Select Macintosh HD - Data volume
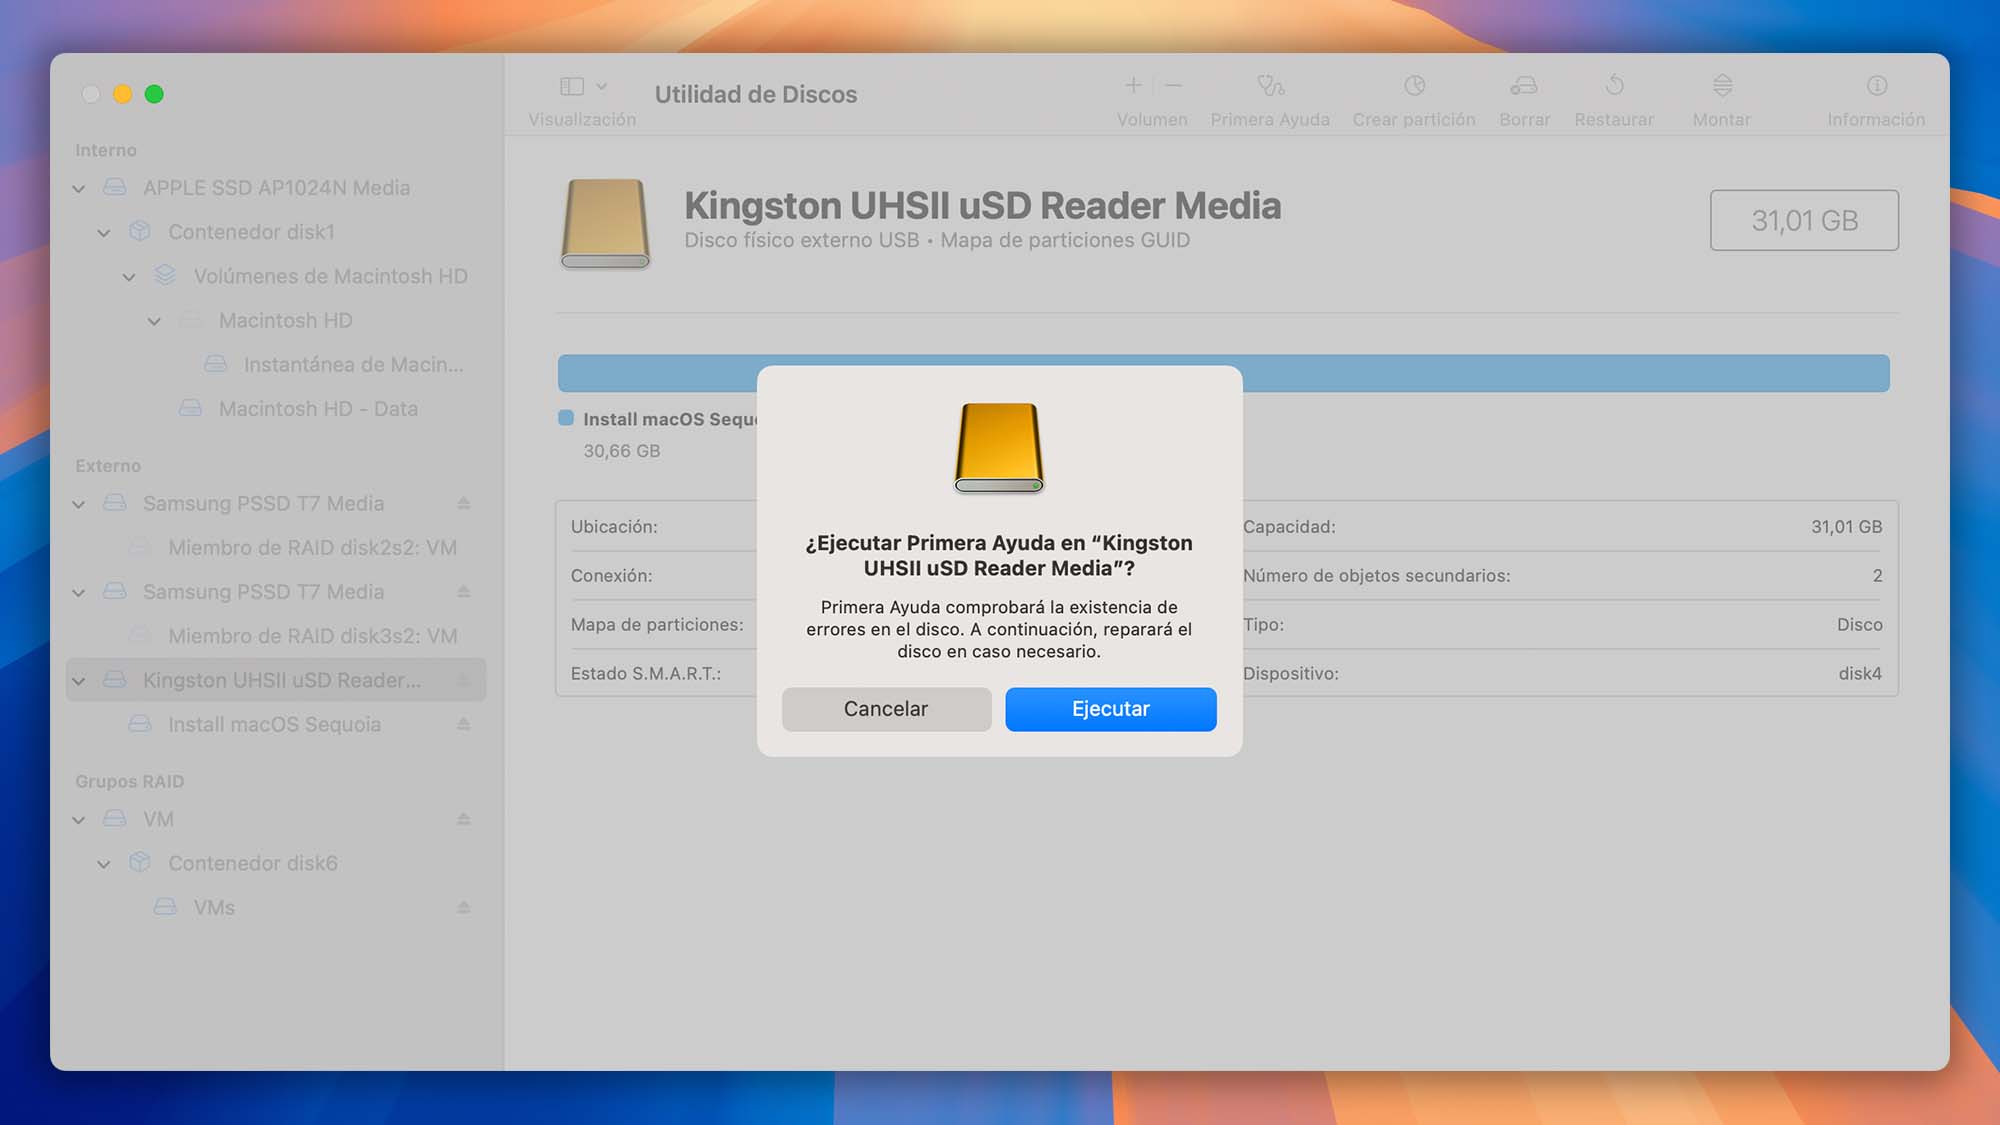The height and width of the screenshot is (1125, 2000). coord(276,408)
